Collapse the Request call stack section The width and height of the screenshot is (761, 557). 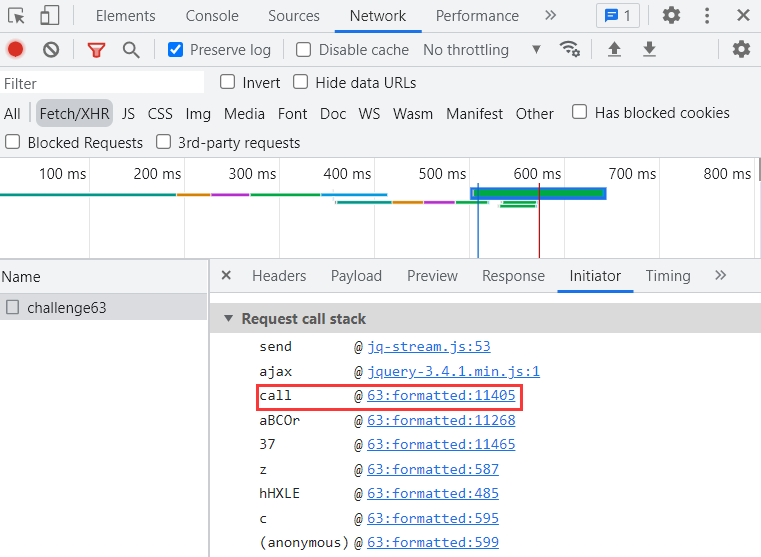(228, 319)
